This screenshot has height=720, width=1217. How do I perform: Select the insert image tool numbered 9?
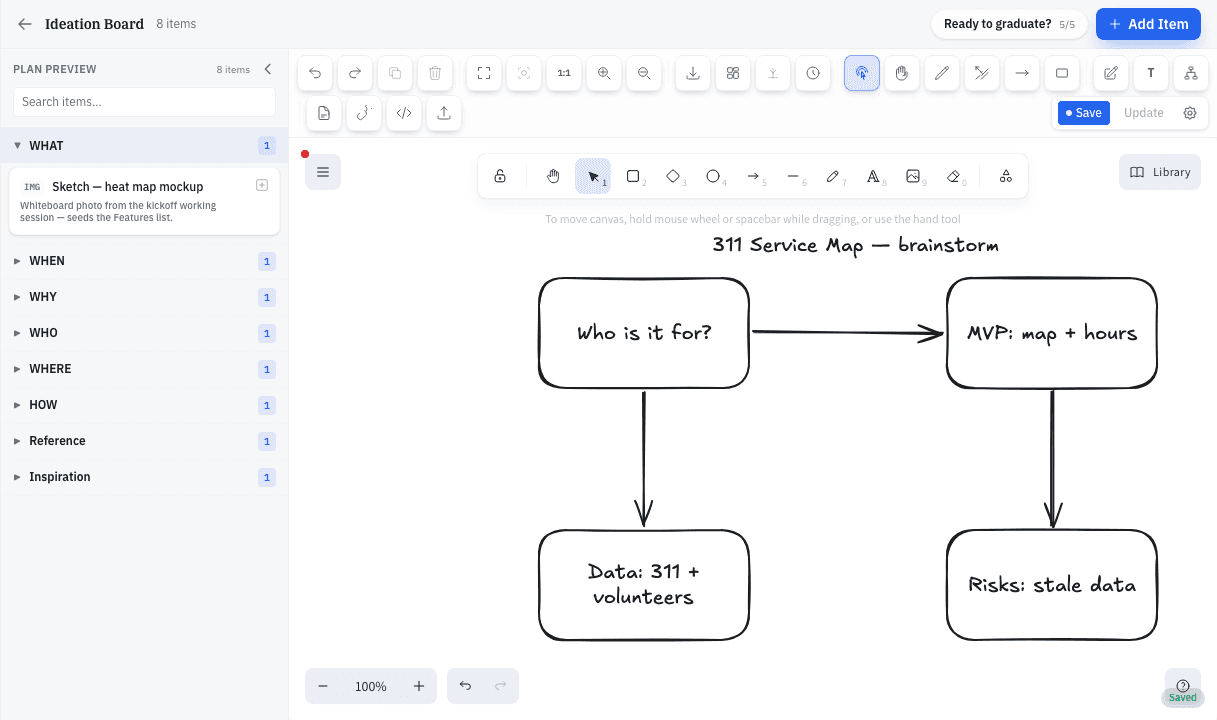(x=913, y=176)
